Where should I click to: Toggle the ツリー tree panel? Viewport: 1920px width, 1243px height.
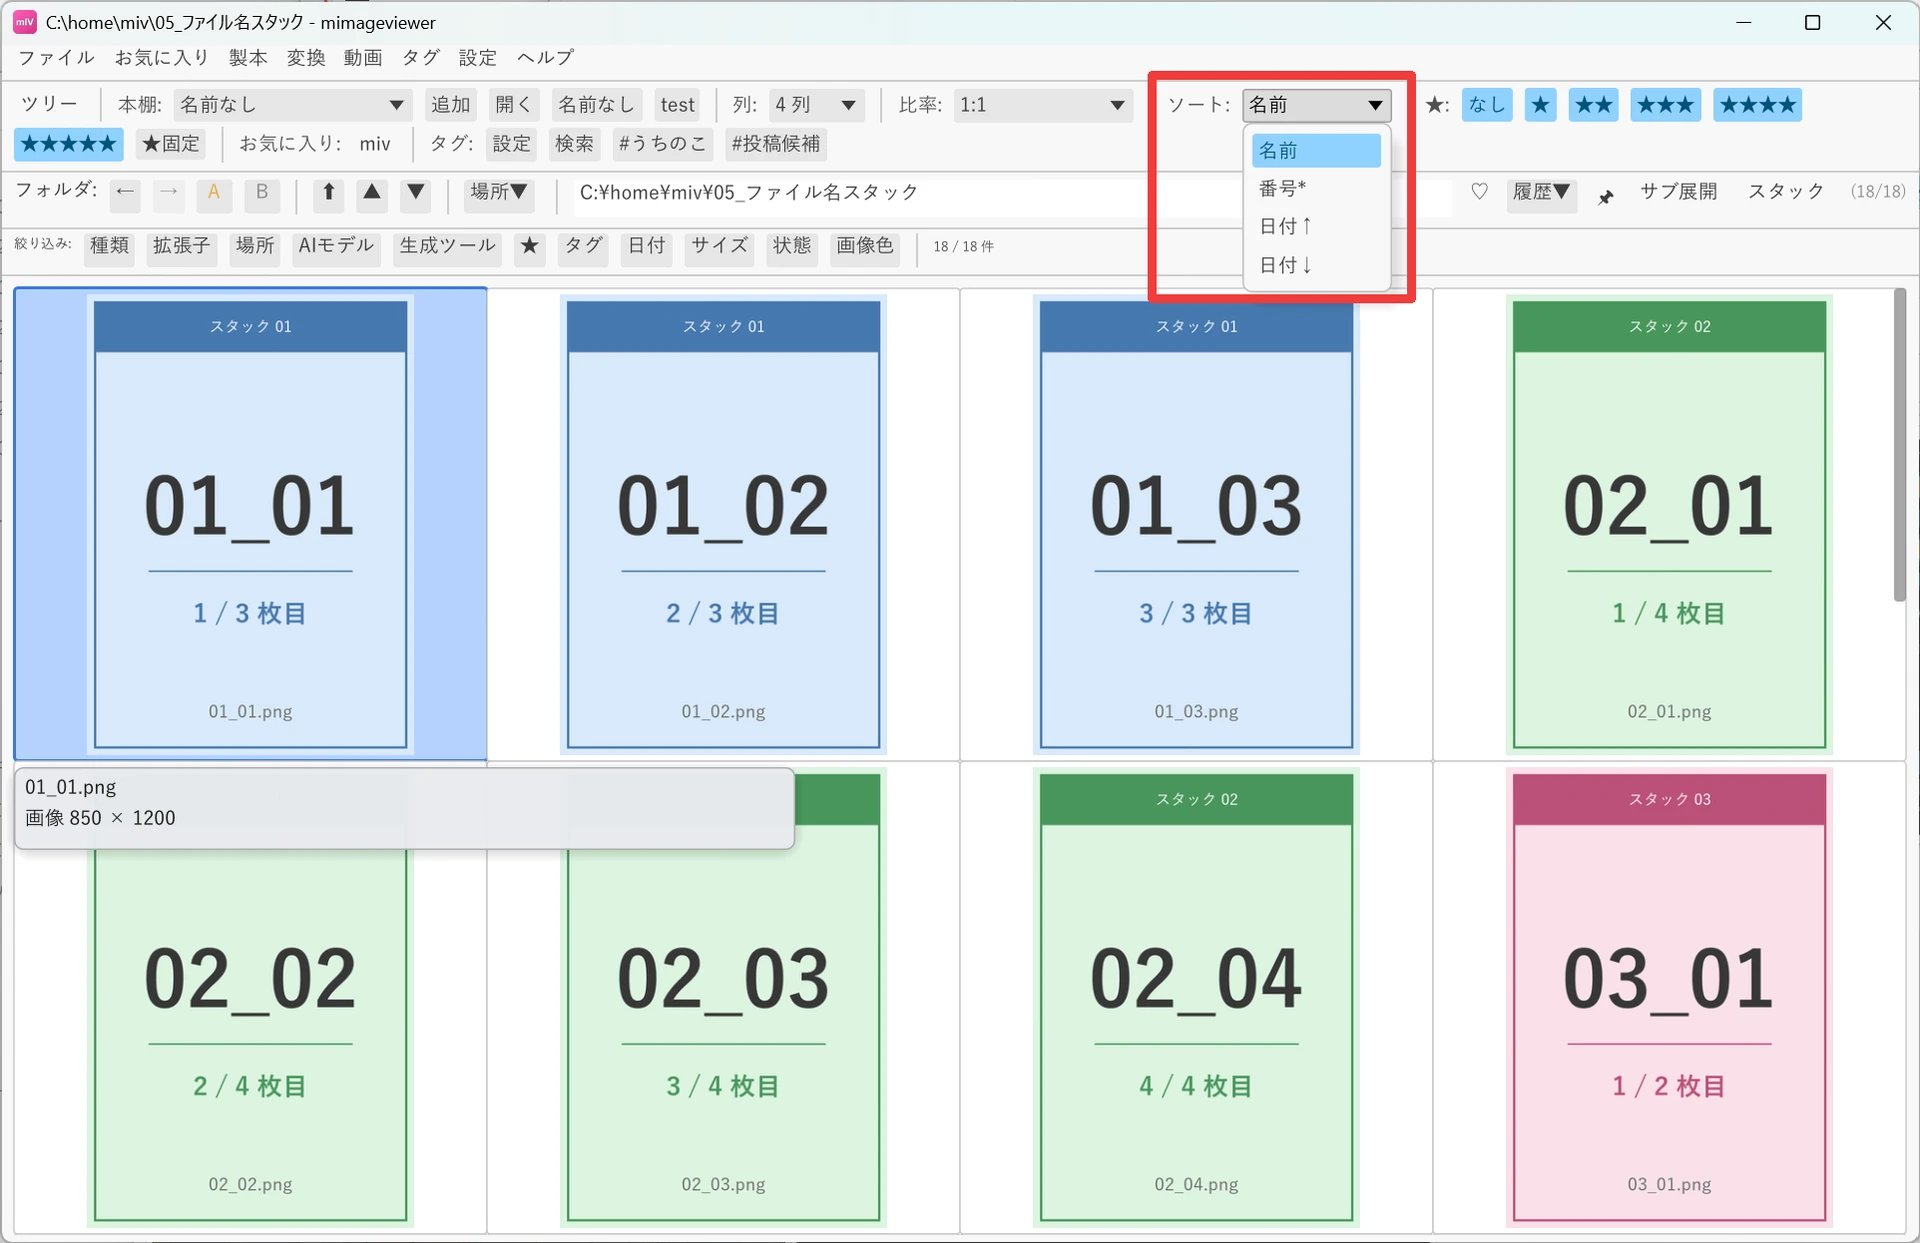(49, 105)
